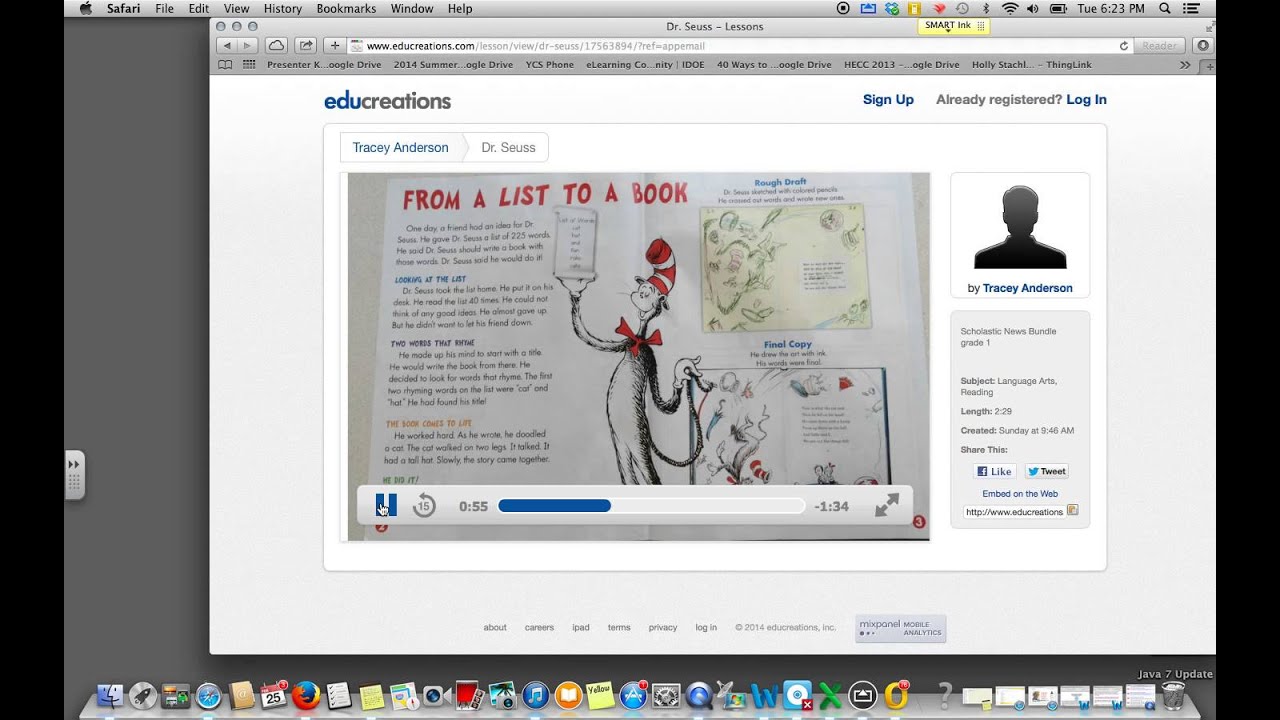Image resolution: width=1280 pixels, height=720 pixels.
Task: Enter fullscreen mode for the lesson player
Action: (x=887, y=506)
